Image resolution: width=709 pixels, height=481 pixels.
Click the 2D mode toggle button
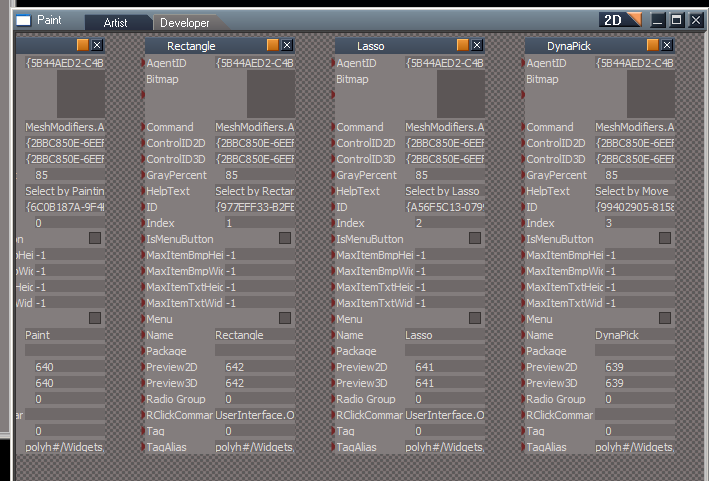620,20
